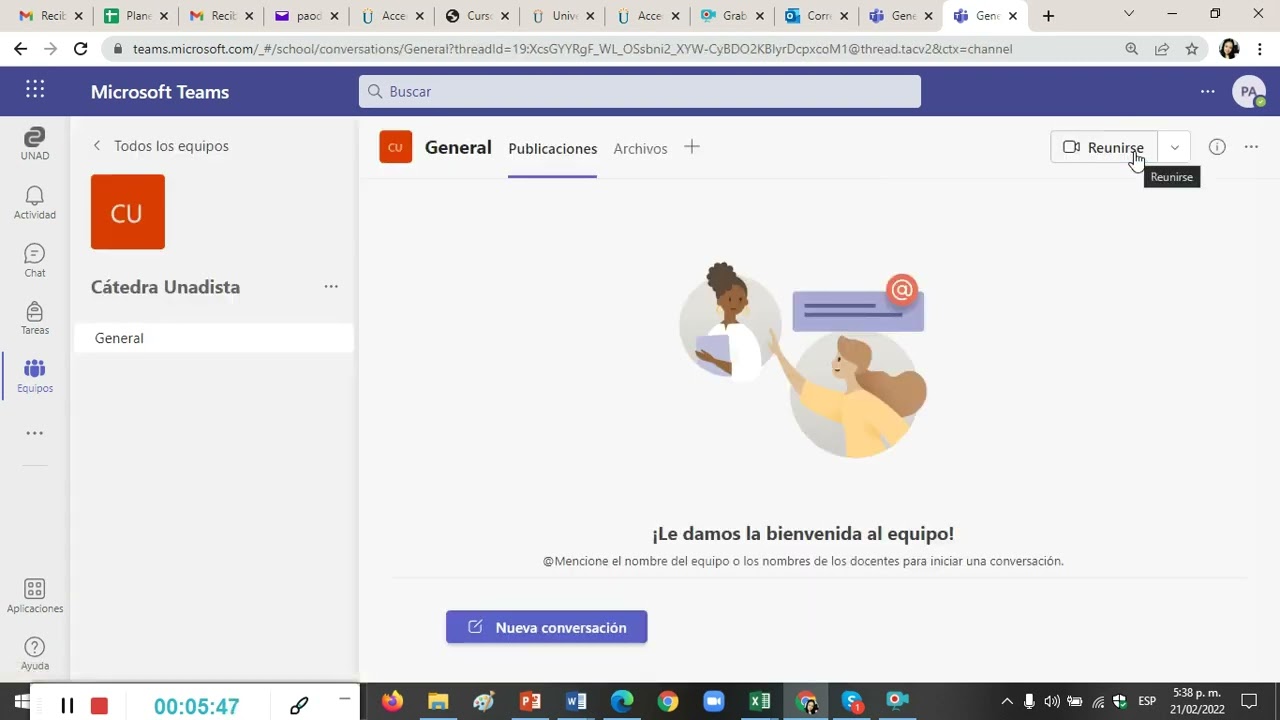Open Actividad bell in sidebar
The image size is (1280, 720).
click(x=35, y=202)
